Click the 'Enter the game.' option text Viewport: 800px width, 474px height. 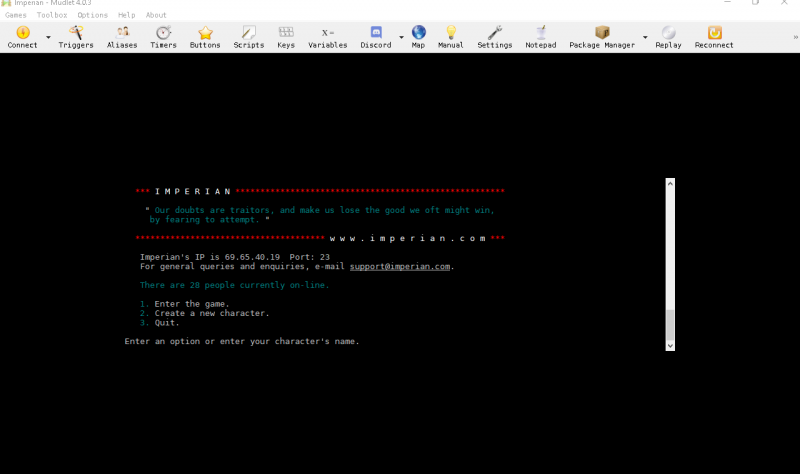(192, 304)
